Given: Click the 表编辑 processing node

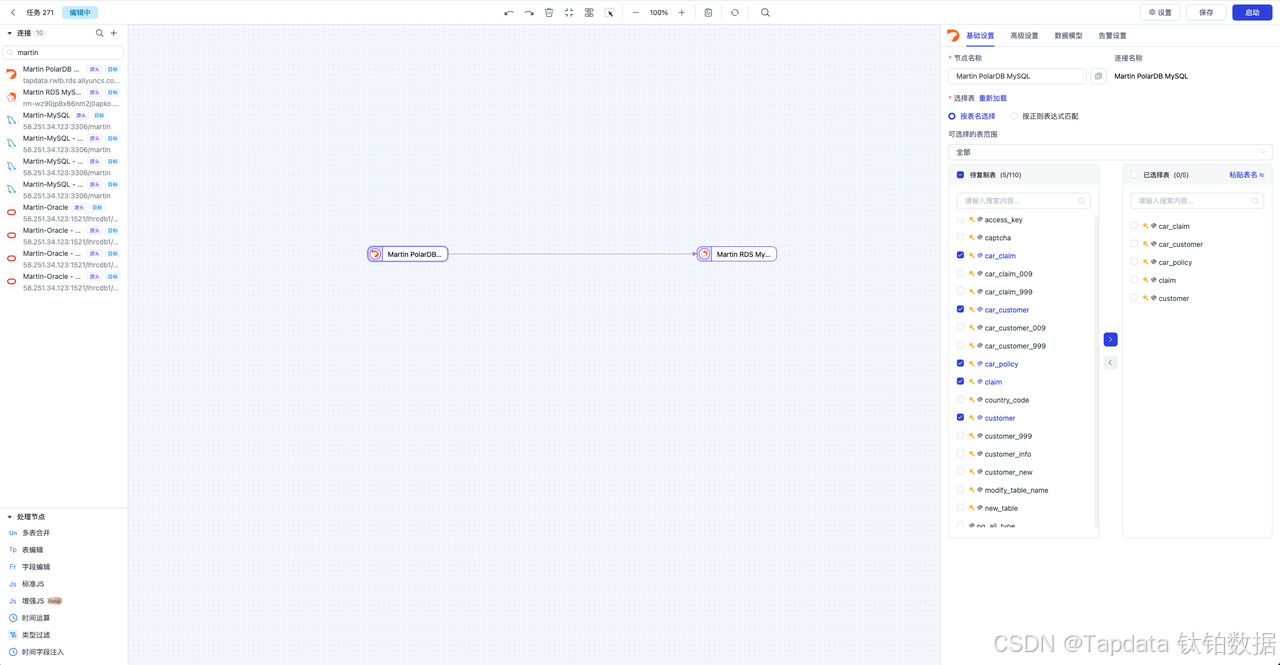Looking at the screenshot, I should tap(32, 550).
